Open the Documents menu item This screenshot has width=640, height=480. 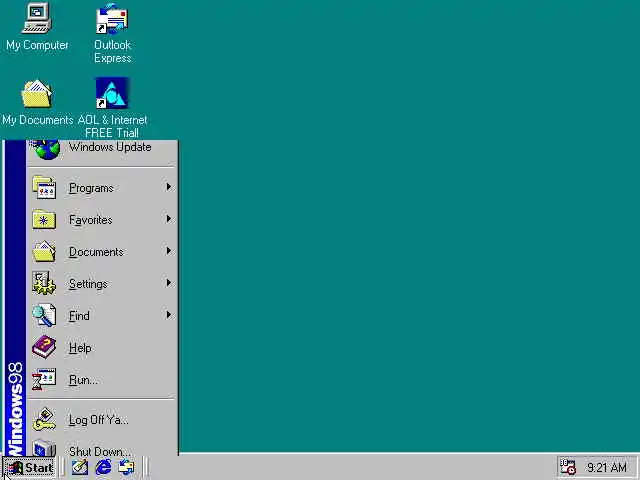click(x=102, y=251)
